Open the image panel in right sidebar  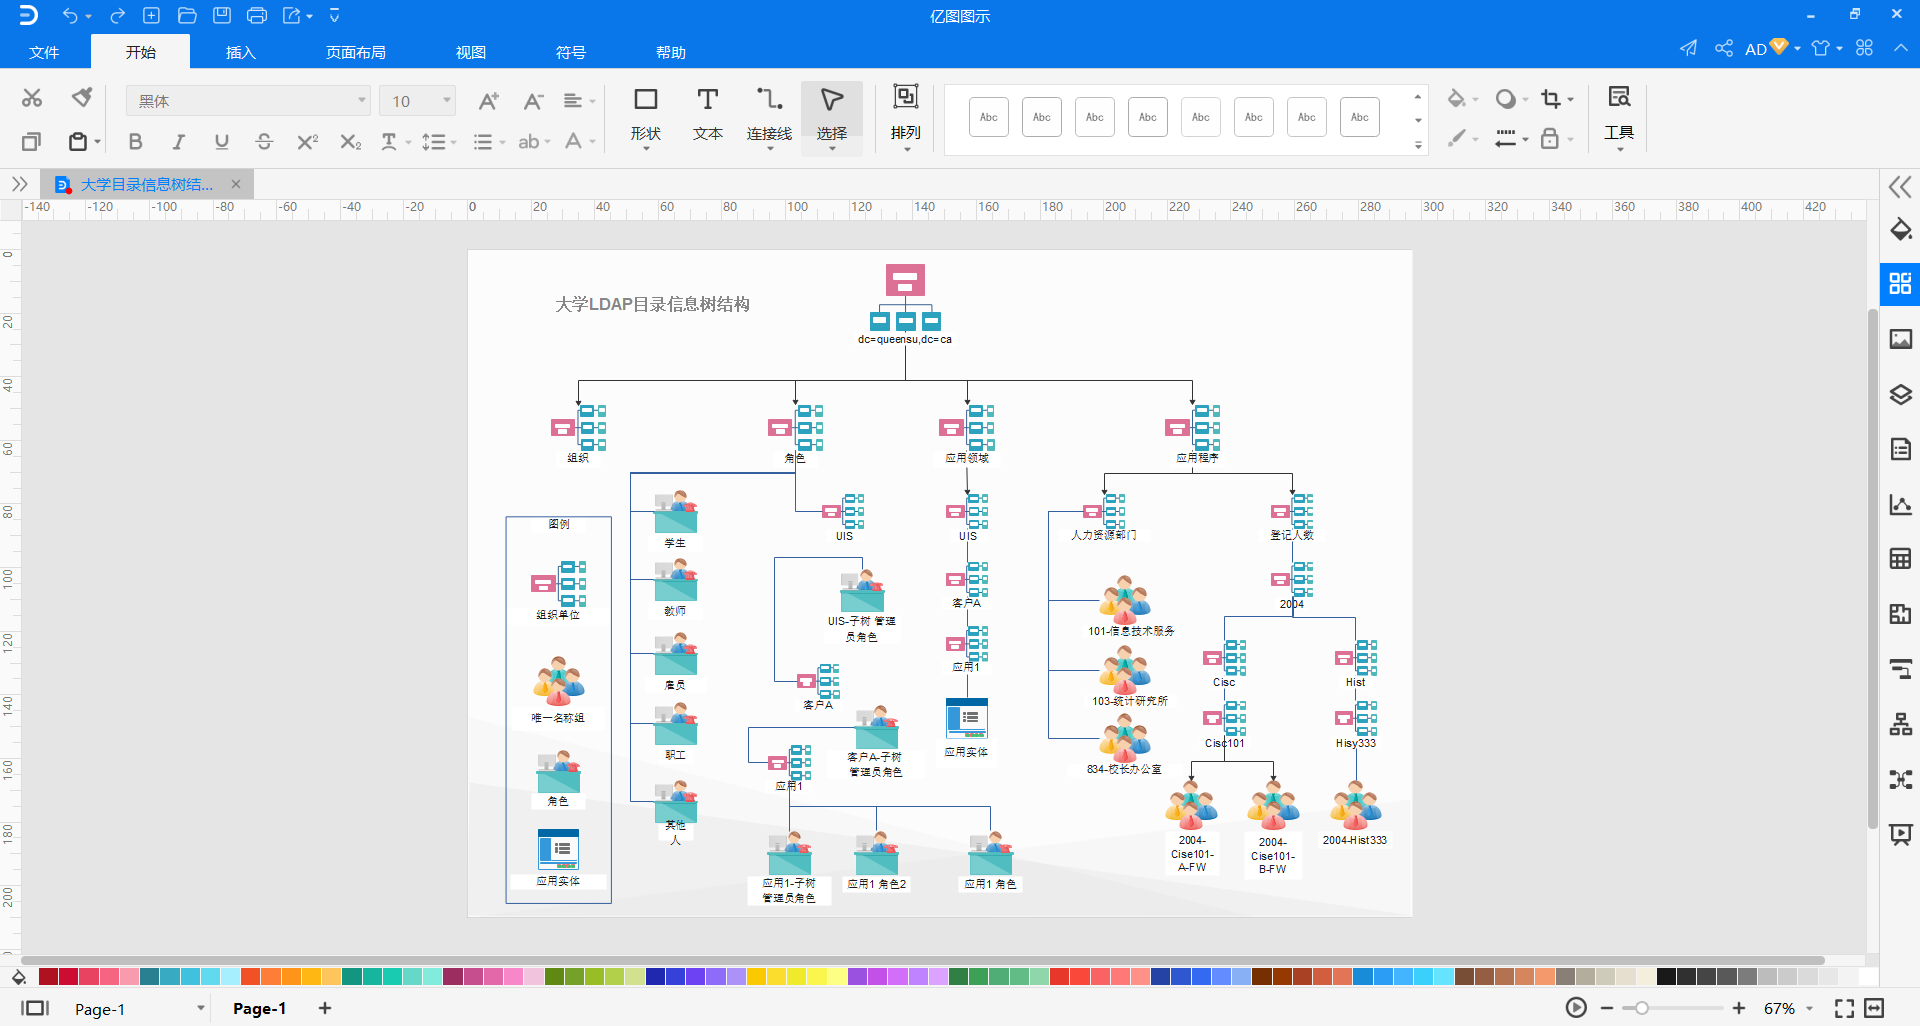point(1900,339)
